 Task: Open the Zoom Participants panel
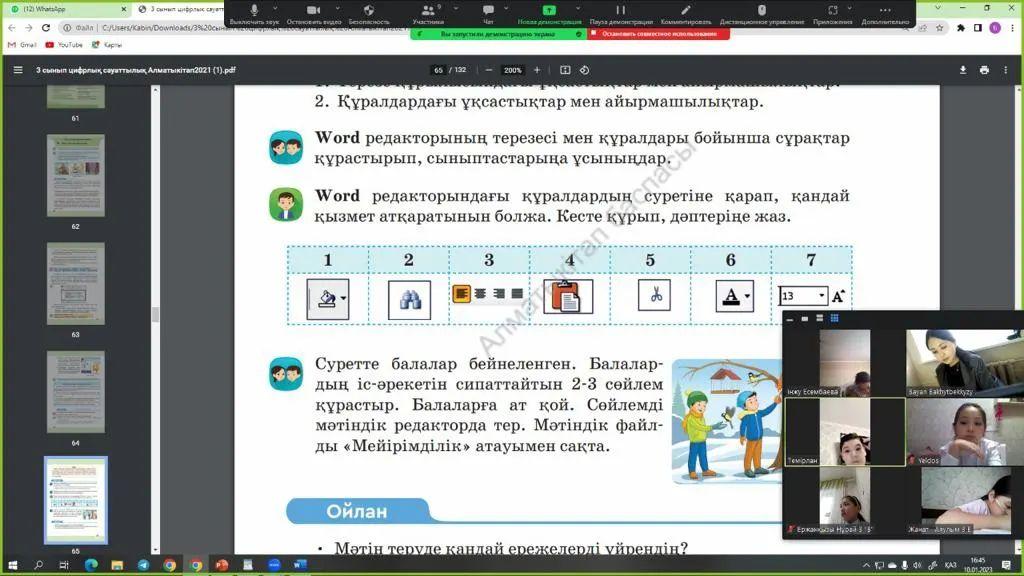click(x=428, y=14)
